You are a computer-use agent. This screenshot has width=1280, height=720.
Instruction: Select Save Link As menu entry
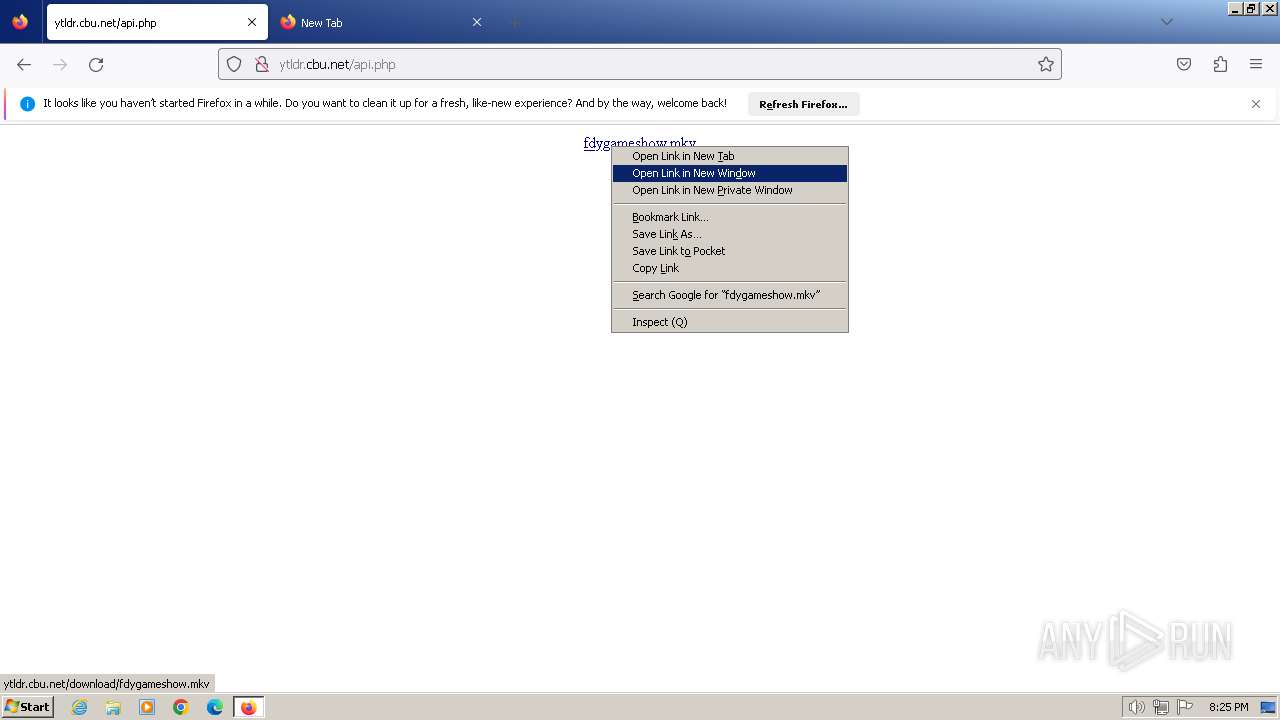[x=730, y=234]
